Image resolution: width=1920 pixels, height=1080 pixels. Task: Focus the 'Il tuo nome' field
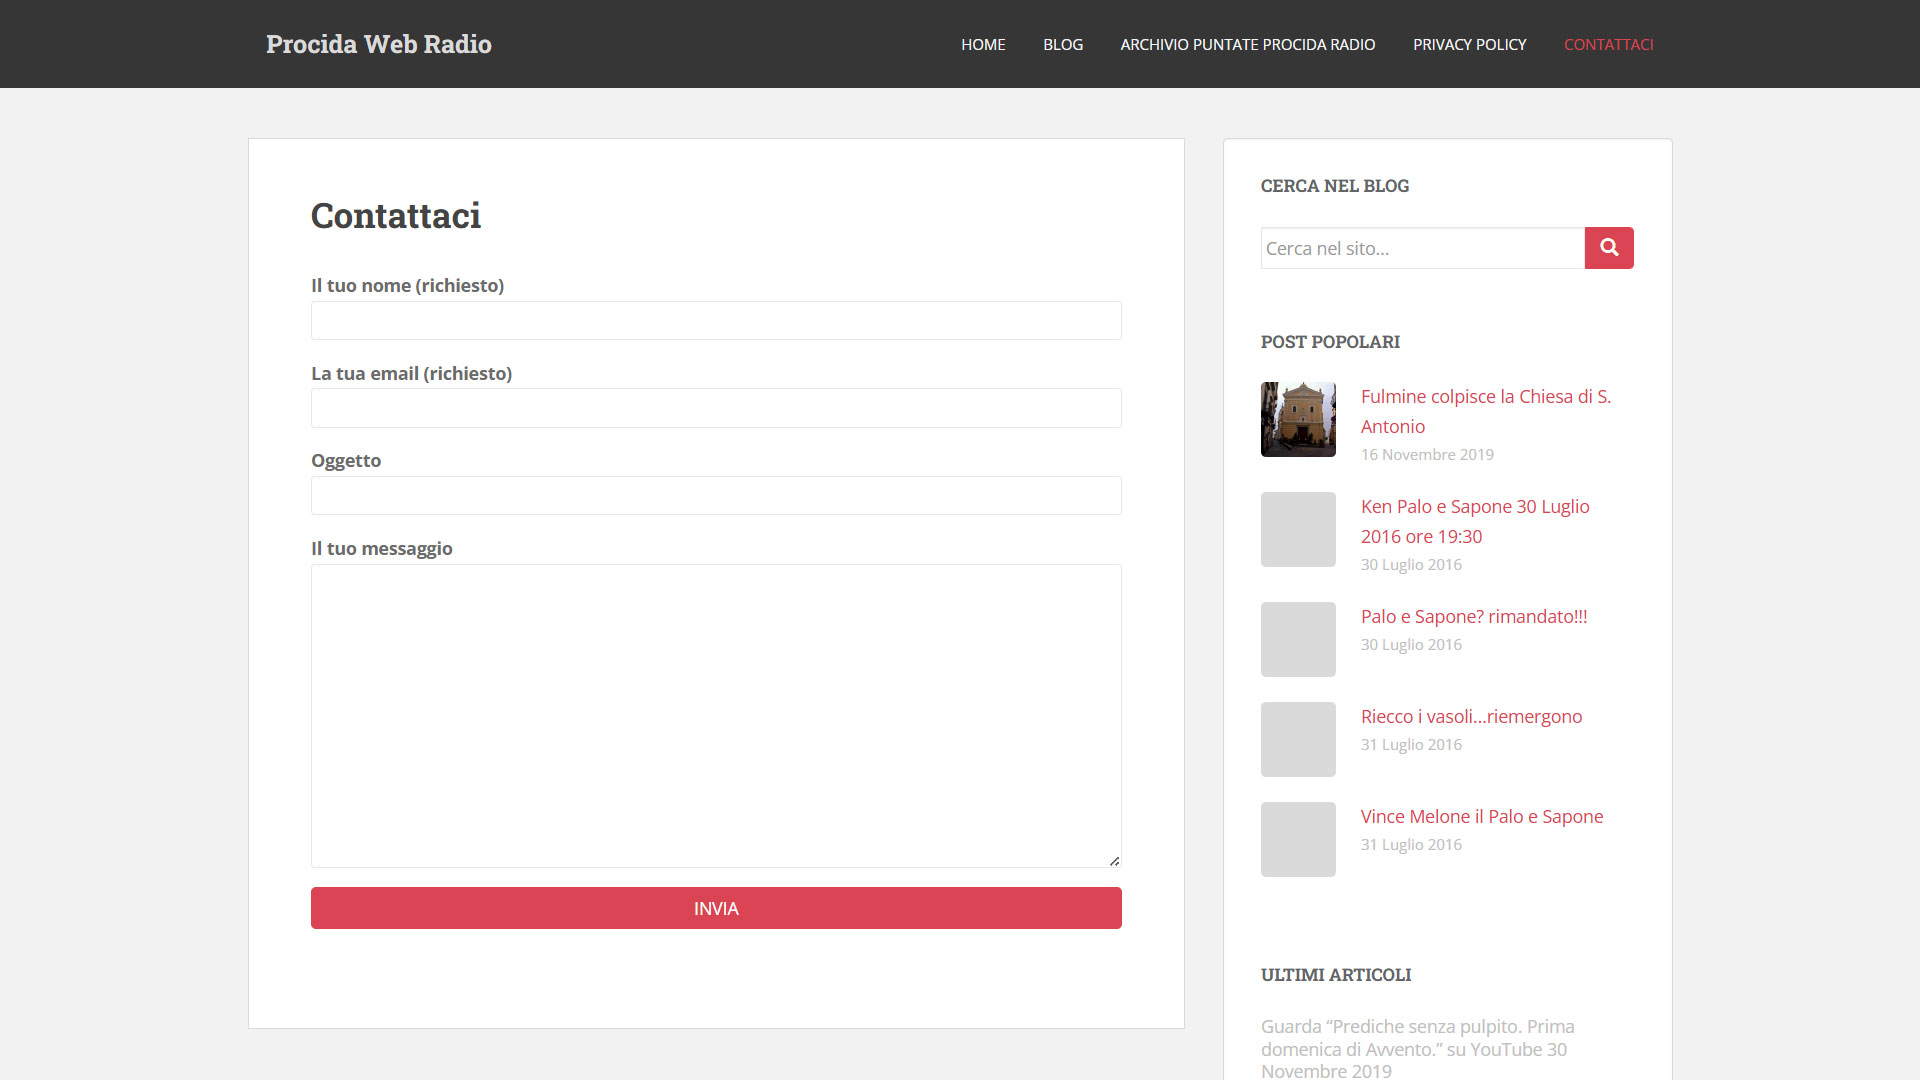[x=716, y=321]
